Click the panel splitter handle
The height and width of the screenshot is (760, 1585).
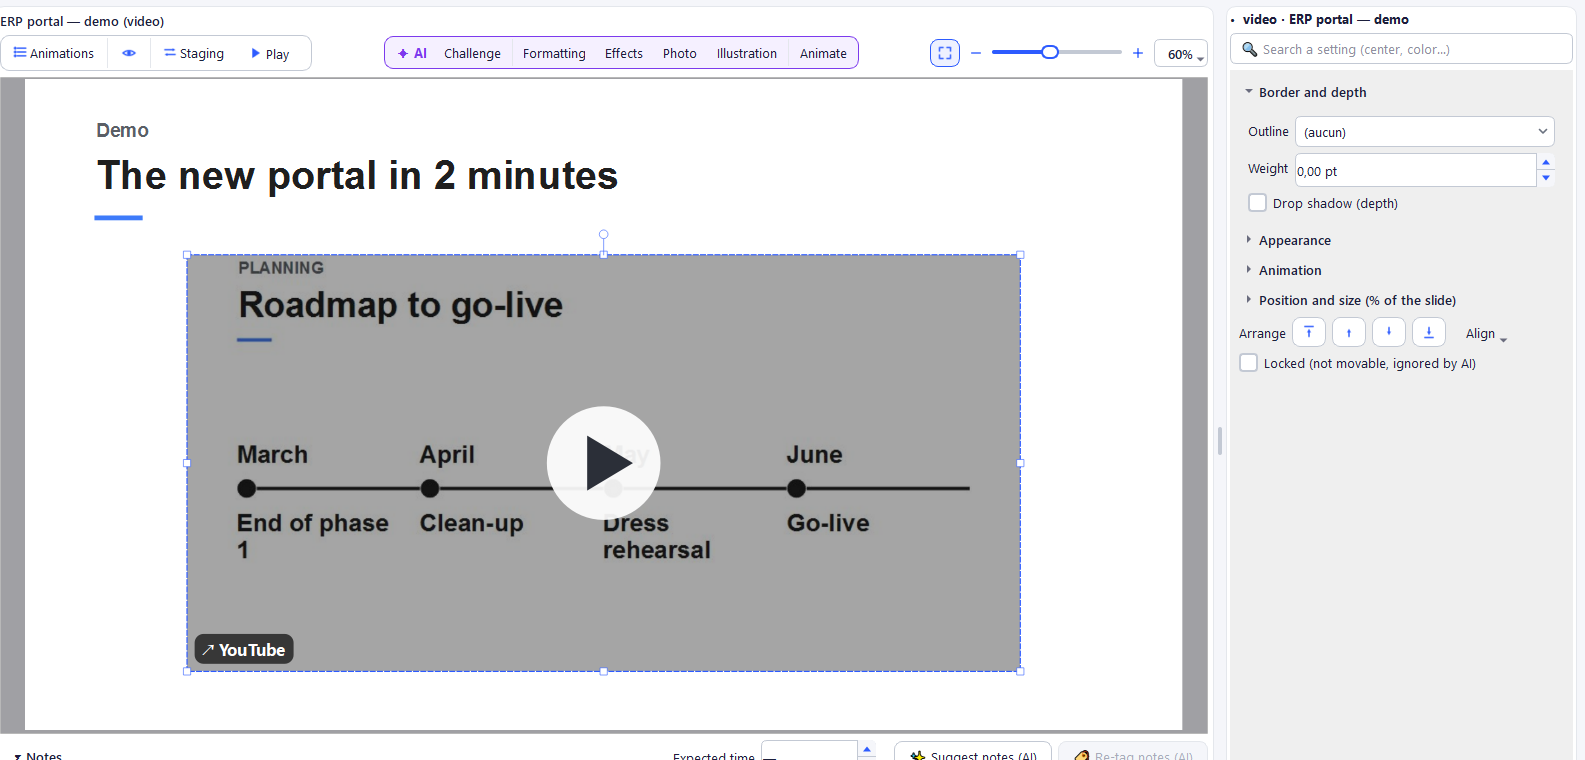tap(1220, 441)
